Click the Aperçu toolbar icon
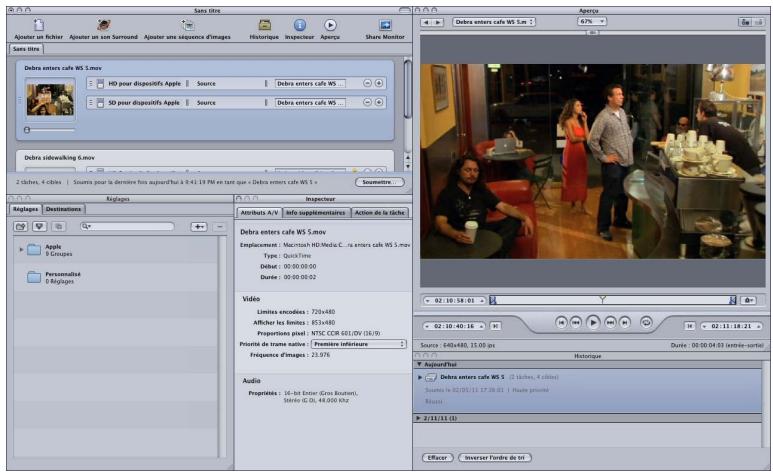The height and width of the screenshot is (473, 773). tap(330, 24)
